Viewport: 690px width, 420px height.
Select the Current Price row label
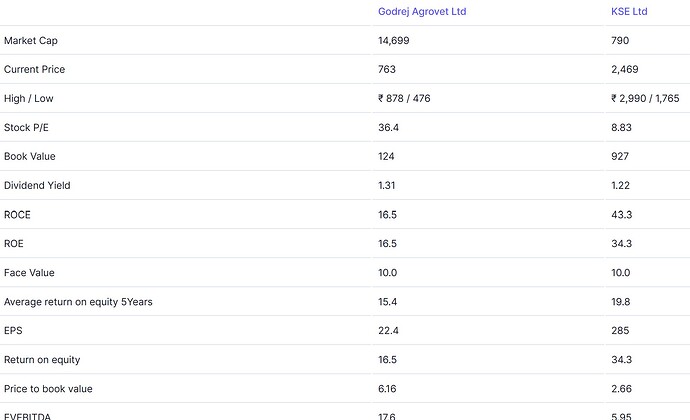[34, 70]
